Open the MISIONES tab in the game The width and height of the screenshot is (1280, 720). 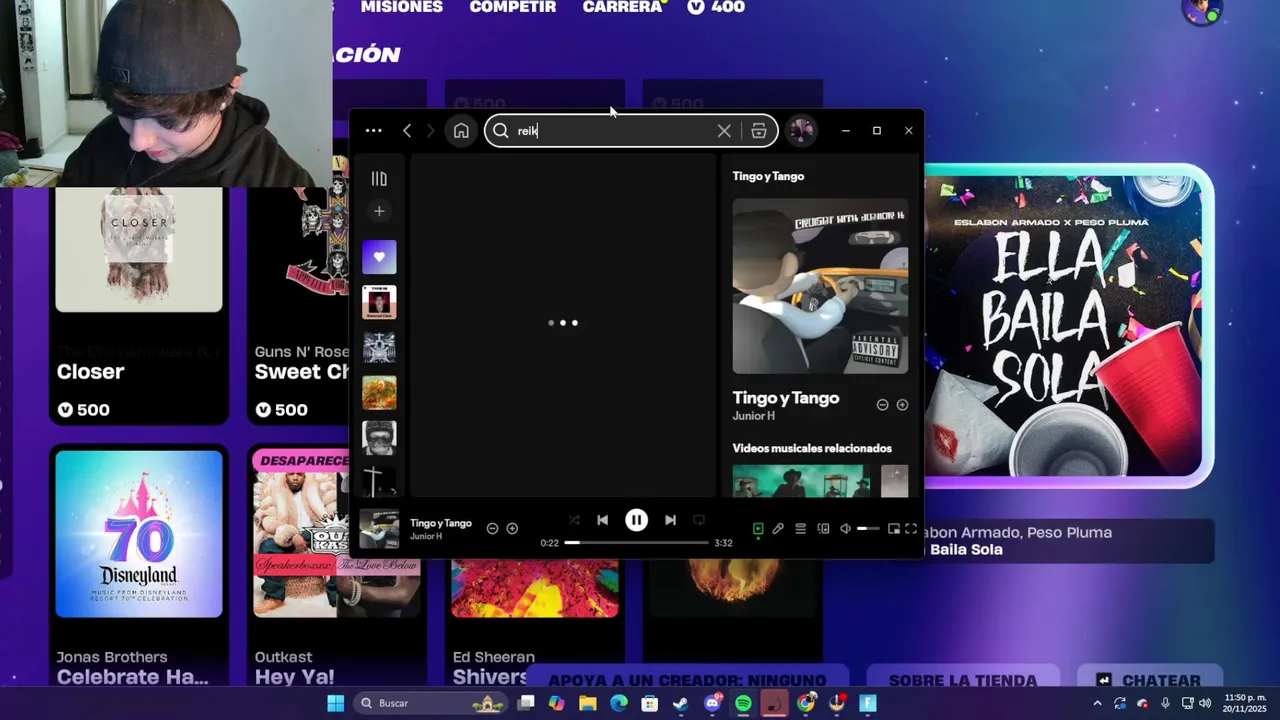402,7
